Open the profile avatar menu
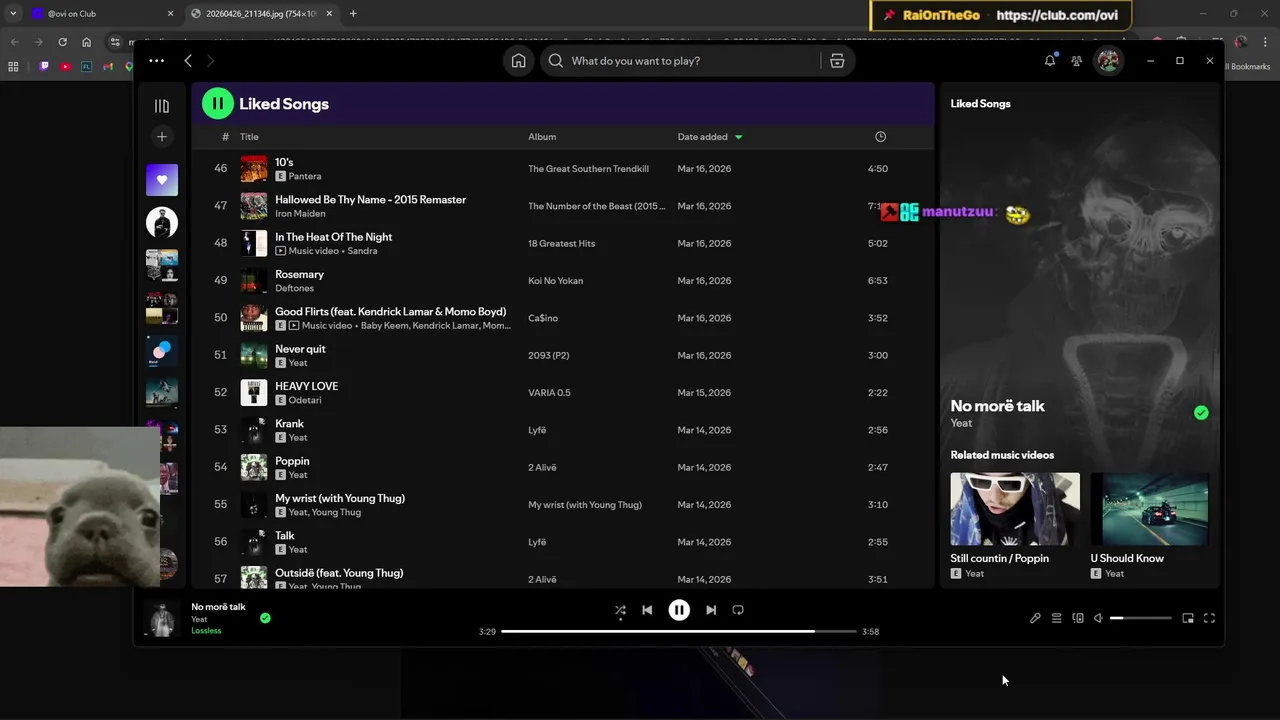Viewport: 1280px width, 720px height. click(1108, 61)
